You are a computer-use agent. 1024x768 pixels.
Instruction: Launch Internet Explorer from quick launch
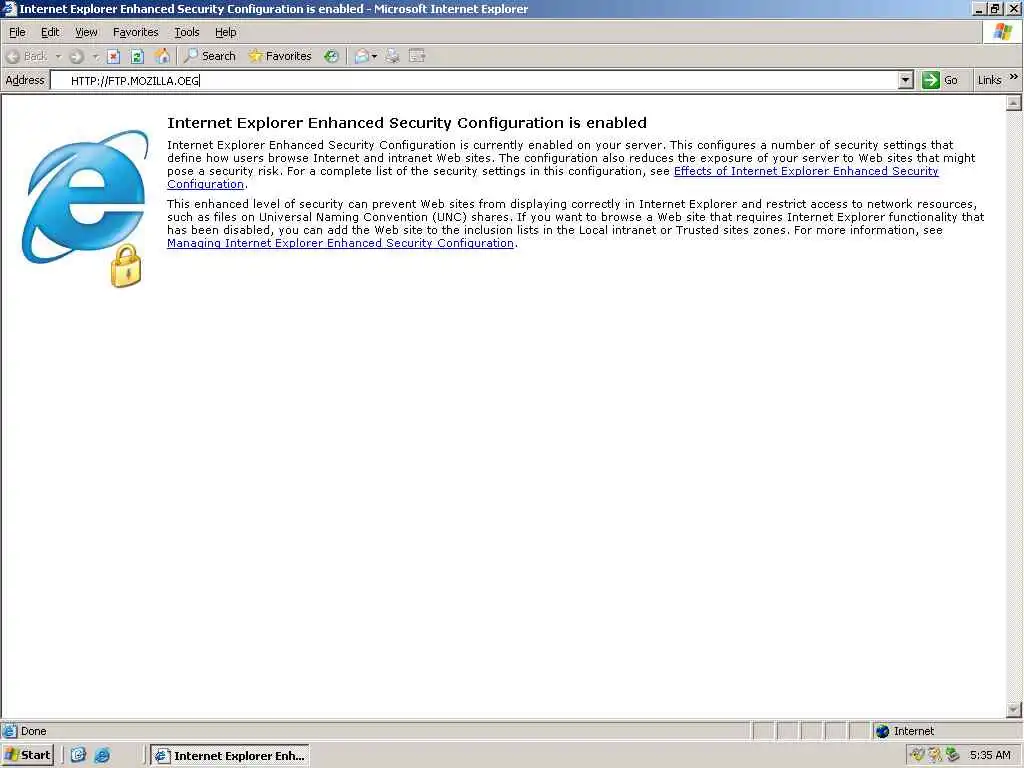pos(102,755)
